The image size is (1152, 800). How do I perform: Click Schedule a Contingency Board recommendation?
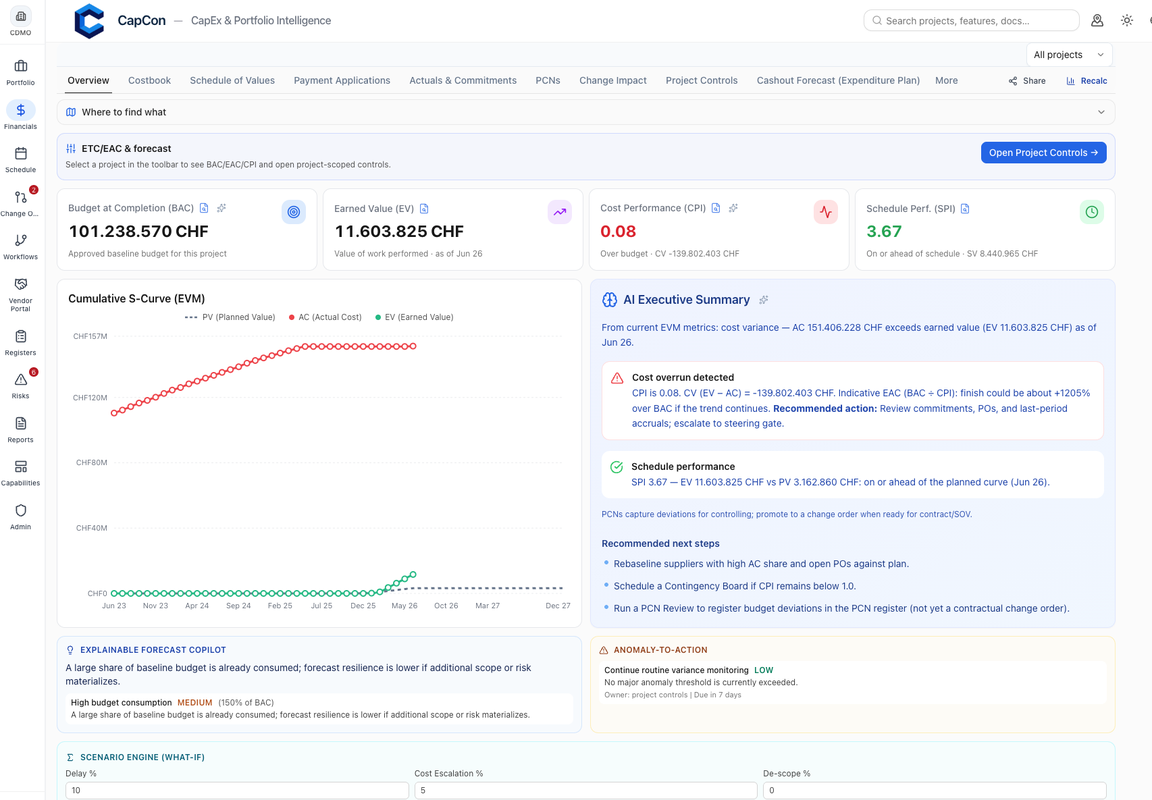(735, 586)
